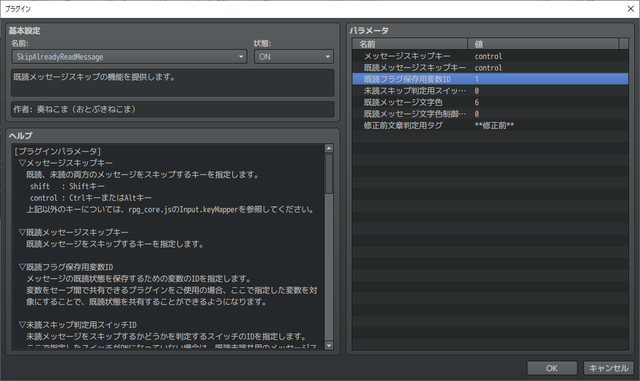This screenshot has width=640, height=381.
Task: Click the value **修正前** in the parameter table
Action: click(494, 125)
